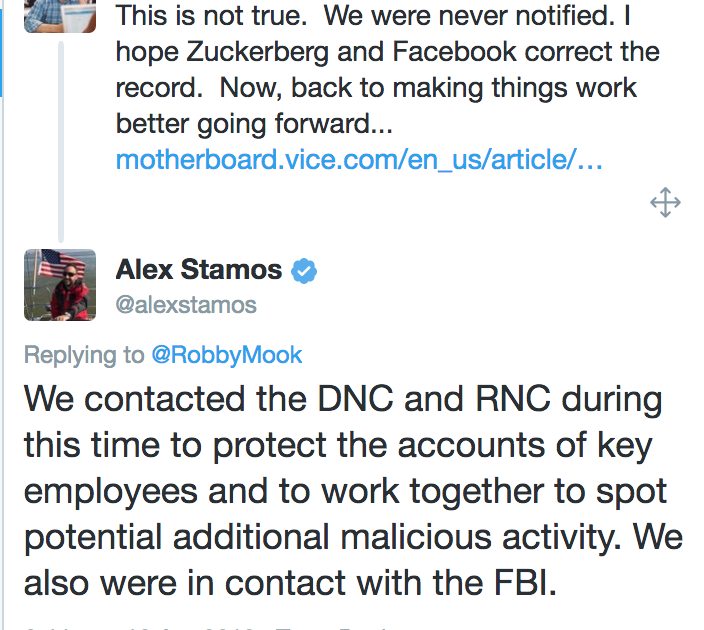Open the @RobbyMook mention link
Viewport: 704px width, 630px height.
point(227,355)
